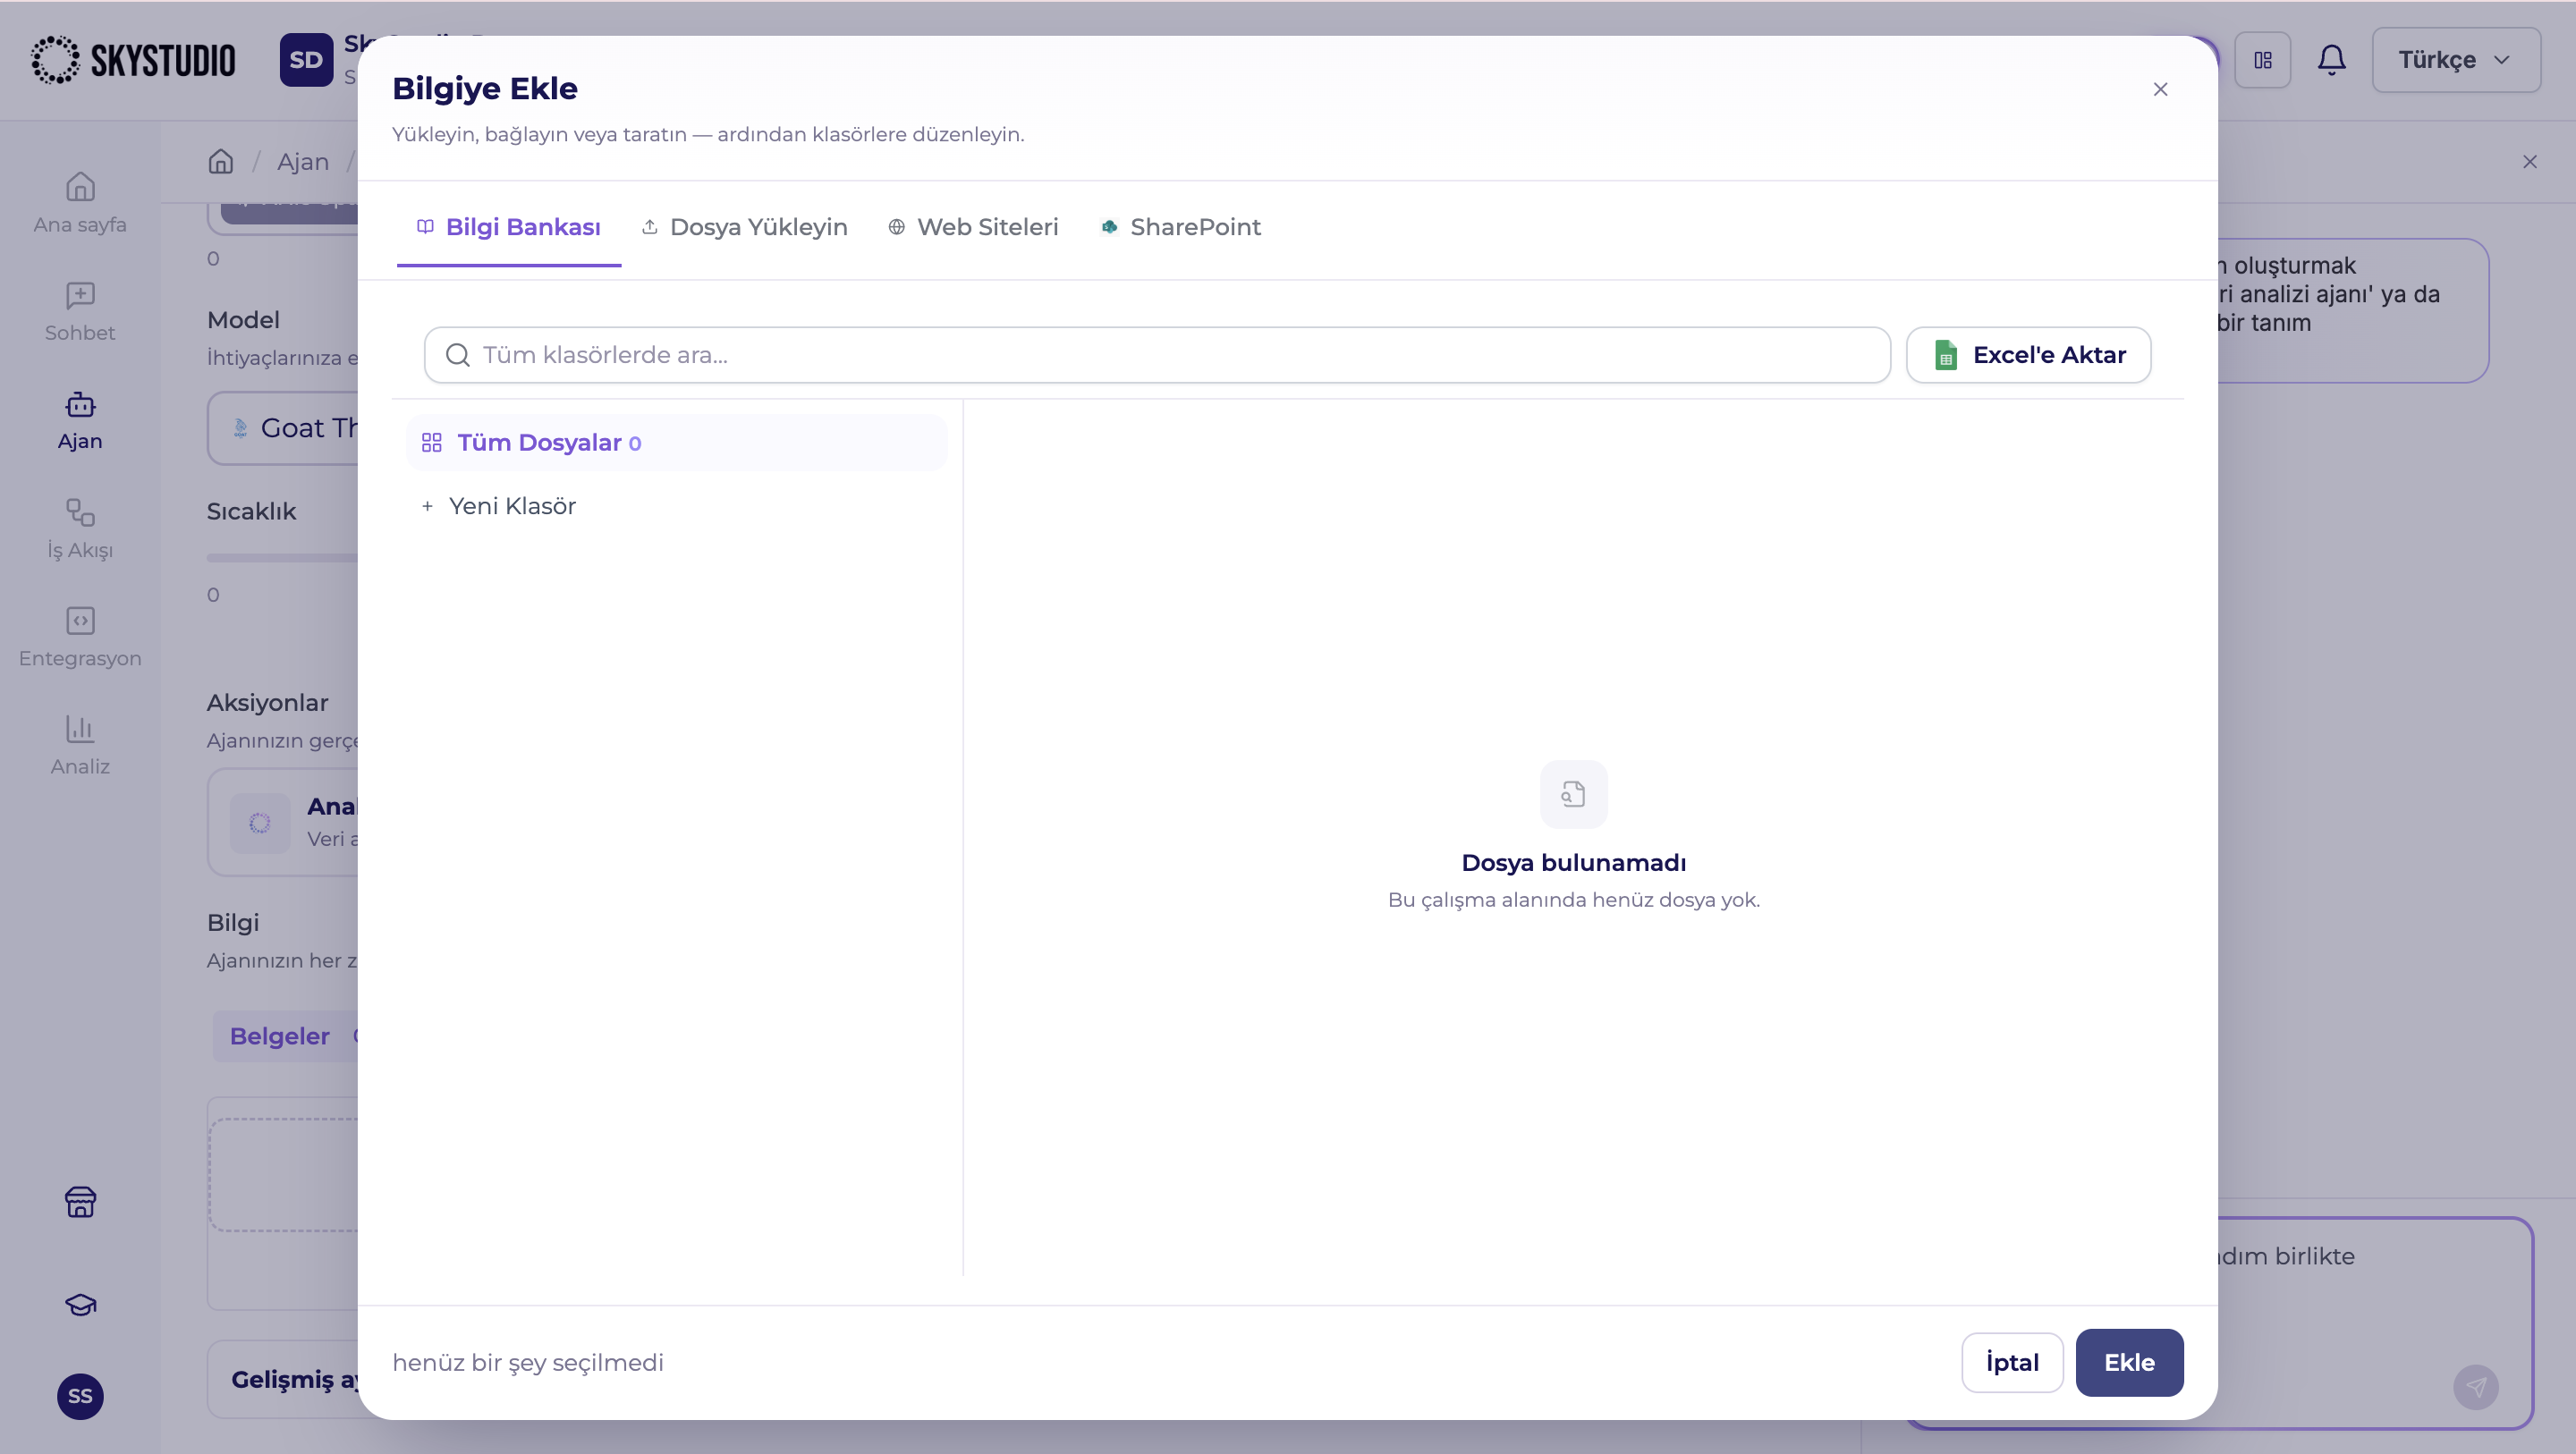Viewport: 2576px width, 1454px height.
Task: Click the Sıcaklık slider track
Action: click(x=282, y=558)
